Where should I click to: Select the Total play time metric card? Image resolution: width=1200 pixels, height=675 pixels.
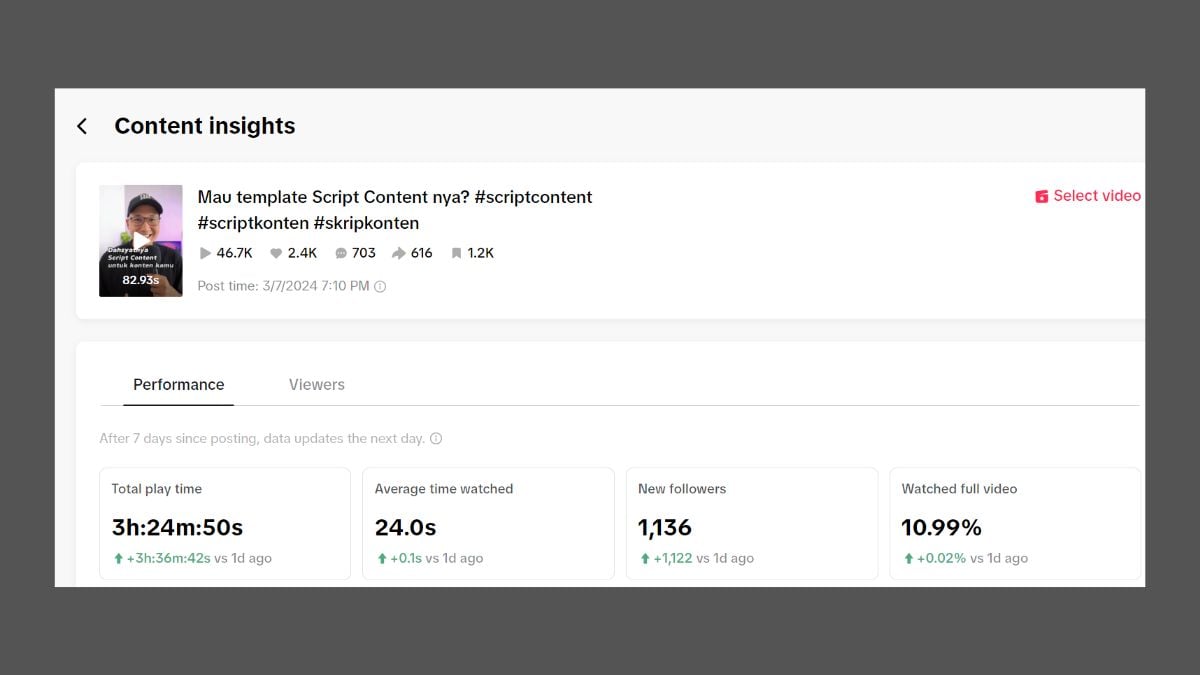coord(224,523)
